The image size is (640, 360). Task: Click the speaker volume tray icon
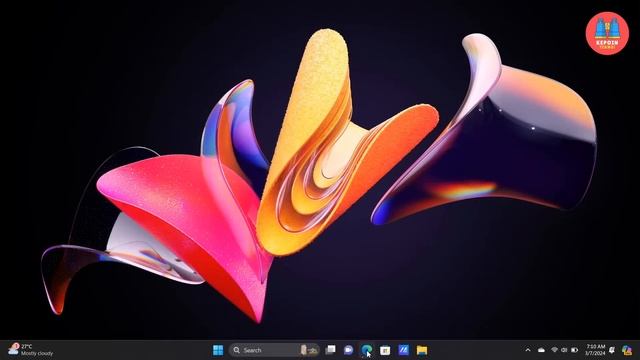(x=564, y=350)
